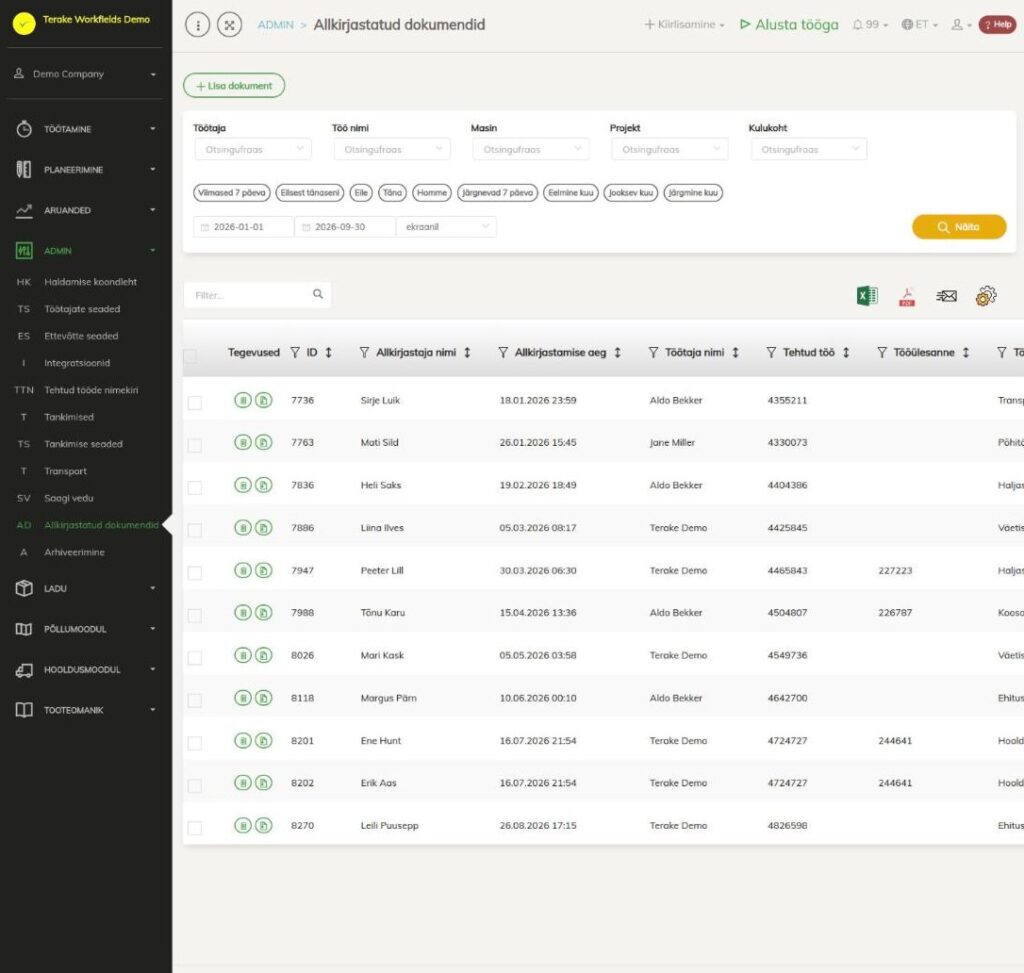Select the checkbox for row 7836
This screenshot has height=973, width=1024.
(x=195, y=488)
